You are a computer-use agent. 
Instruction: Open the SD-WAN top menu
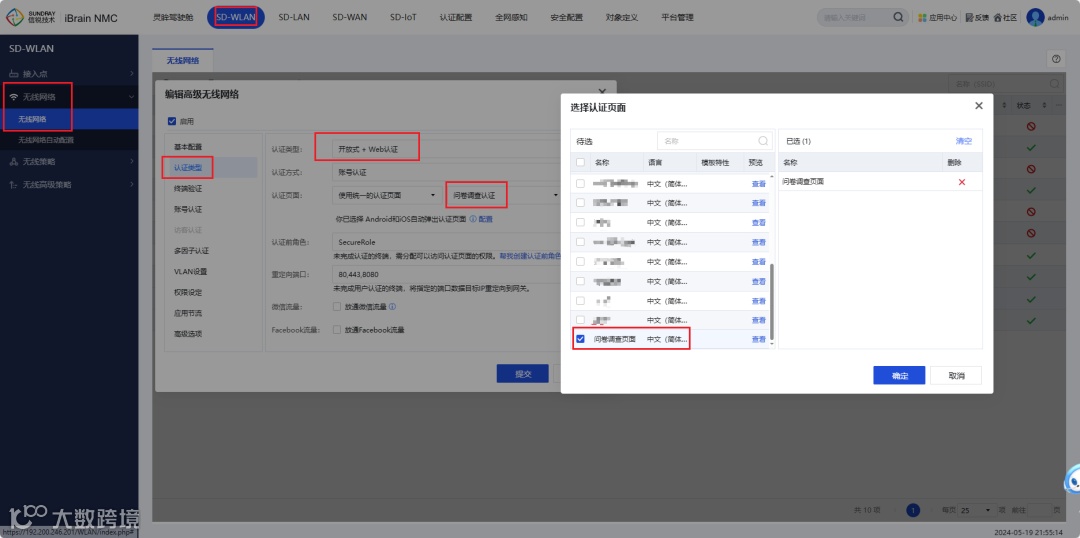click(x=349, y=18)
